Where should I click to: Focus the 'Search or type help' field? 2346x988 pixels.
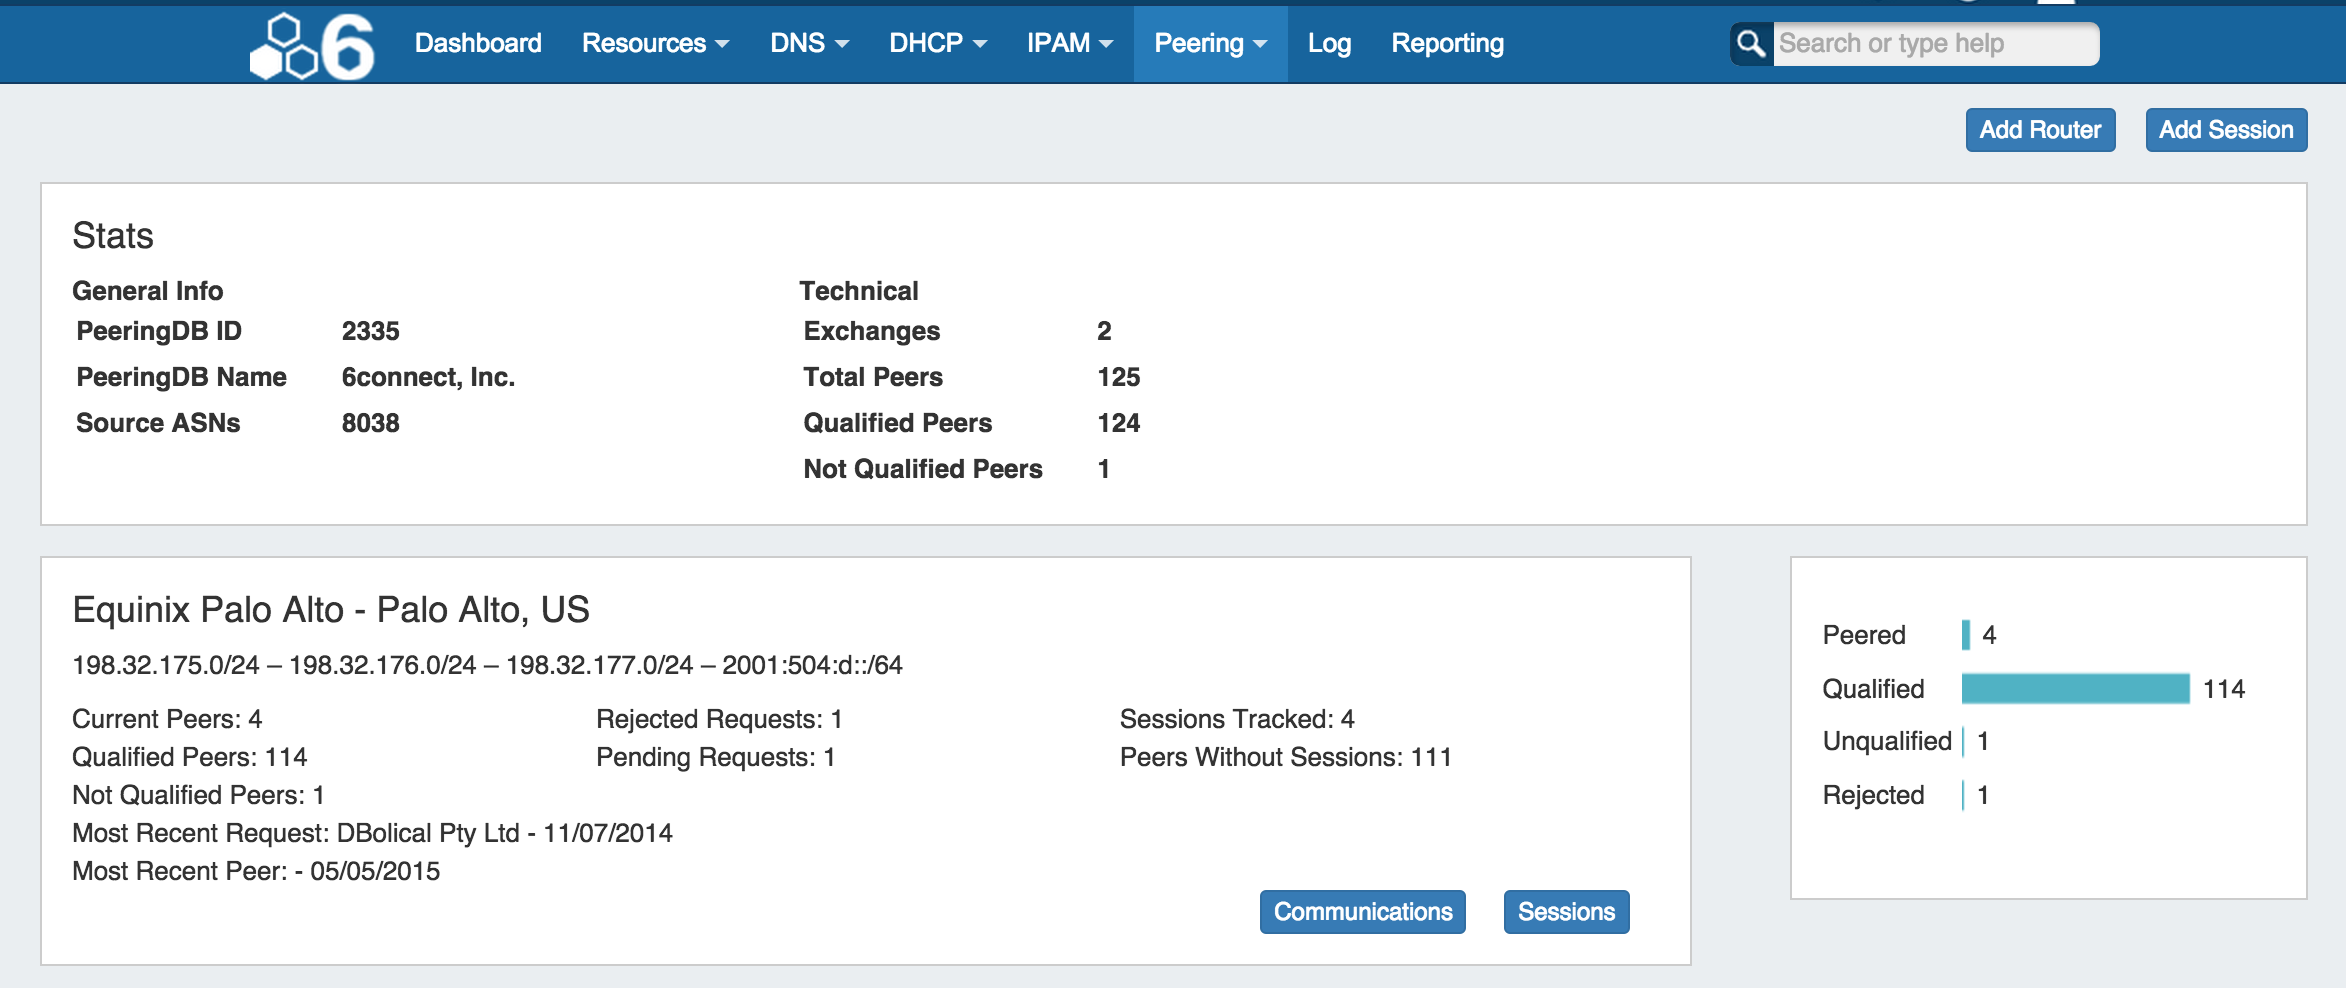tap(1934, 44)
